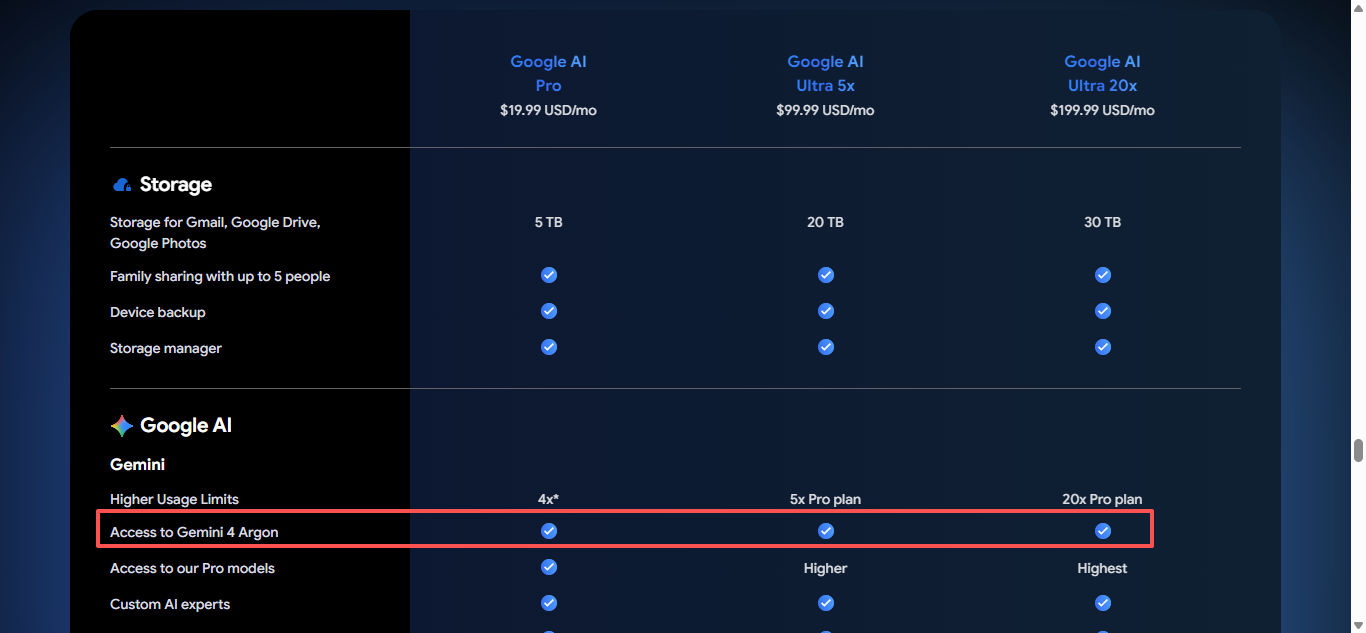Click Gemini 4 Argon checkmark under Ultra 20x
The height and width of the screenshot is (633, 1366).
point(1103,531)
